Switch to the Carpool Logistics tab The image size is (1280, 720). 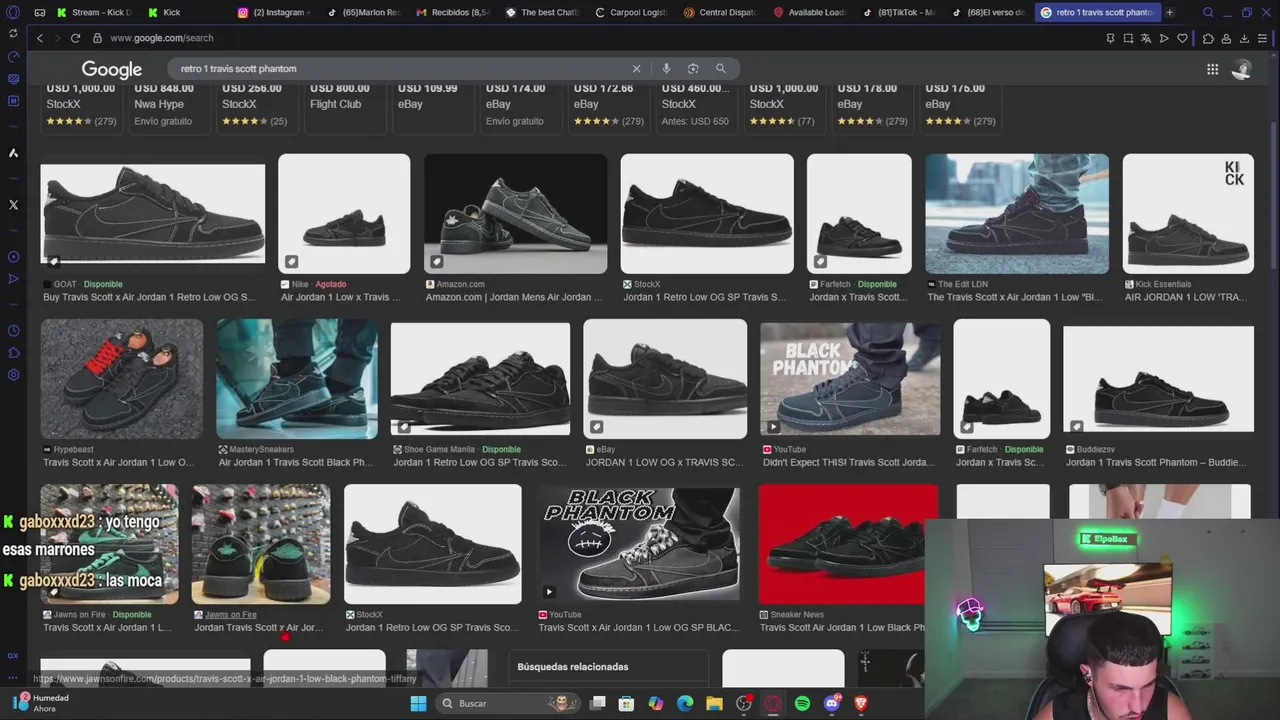(x=630, y=12)
